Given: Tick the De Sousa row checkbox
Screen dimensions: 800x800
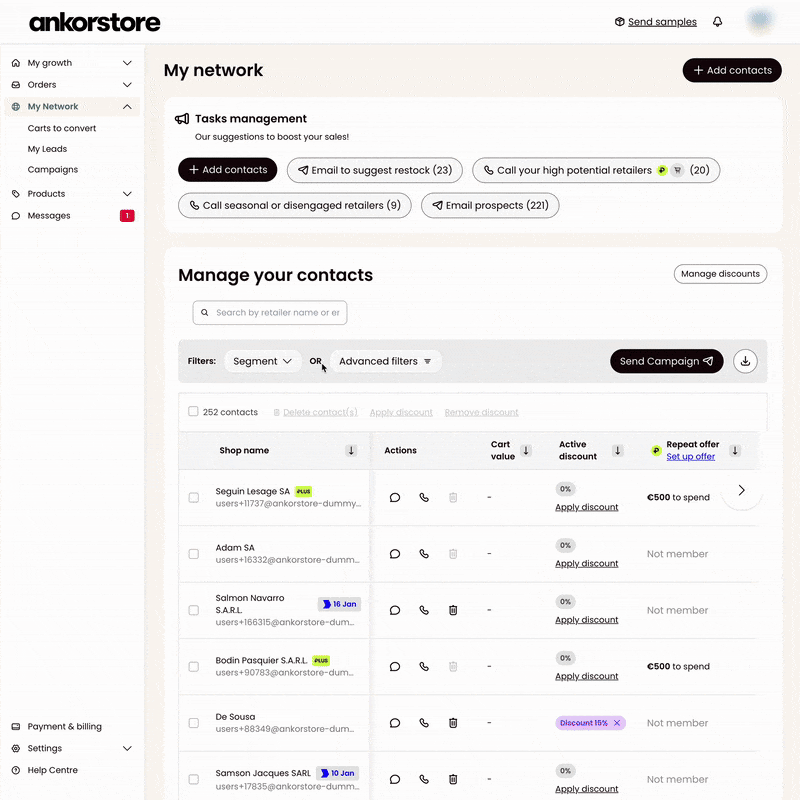Looking at the screenshot, I should click(x=194, y=723).
